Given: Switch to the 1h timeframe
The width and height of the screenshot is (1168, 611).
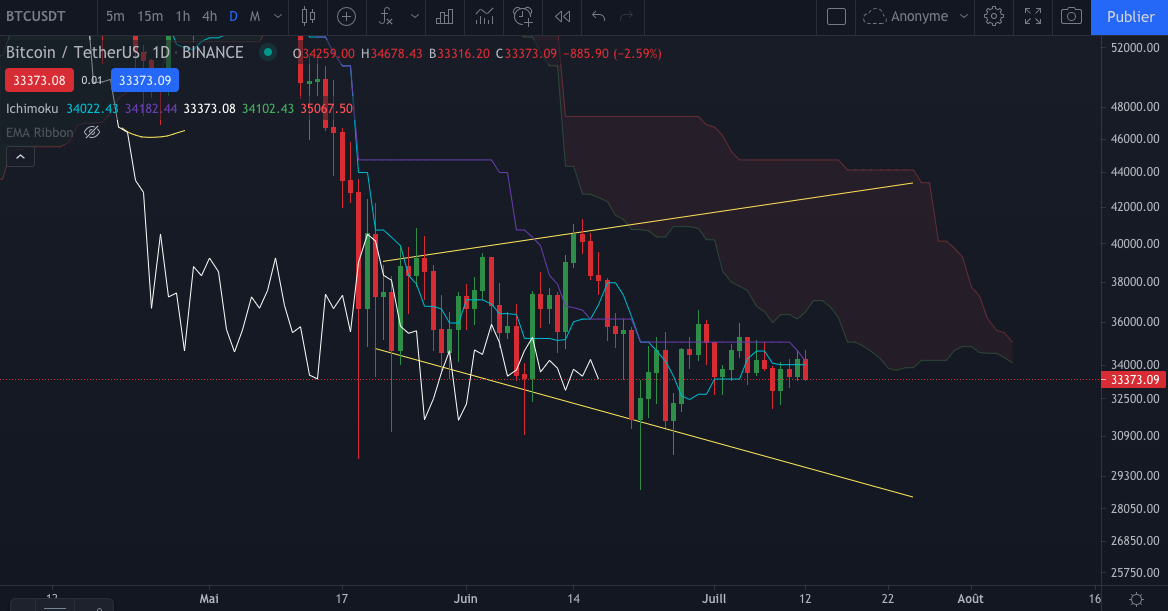Looking at the screenshot, I should [182, 17].
